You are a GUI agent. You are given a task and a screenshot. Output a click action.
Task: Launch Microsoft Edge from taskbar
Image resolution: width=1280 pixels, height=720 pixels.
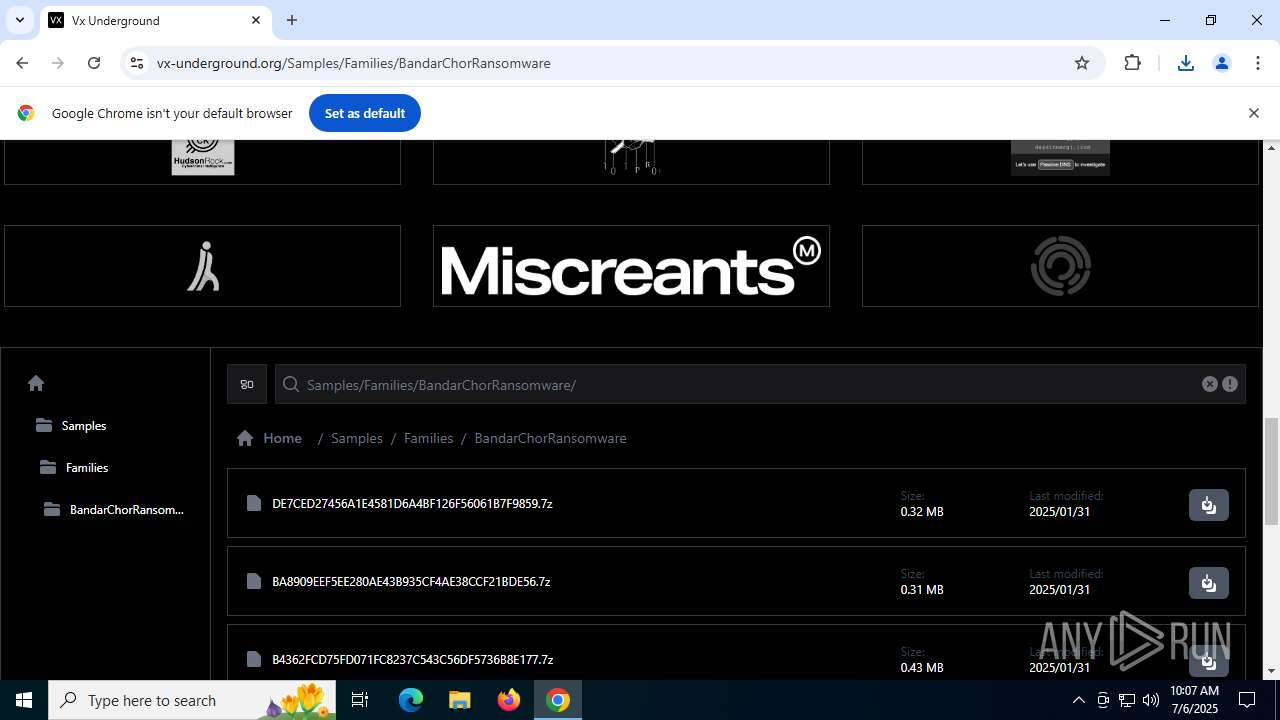411,700
